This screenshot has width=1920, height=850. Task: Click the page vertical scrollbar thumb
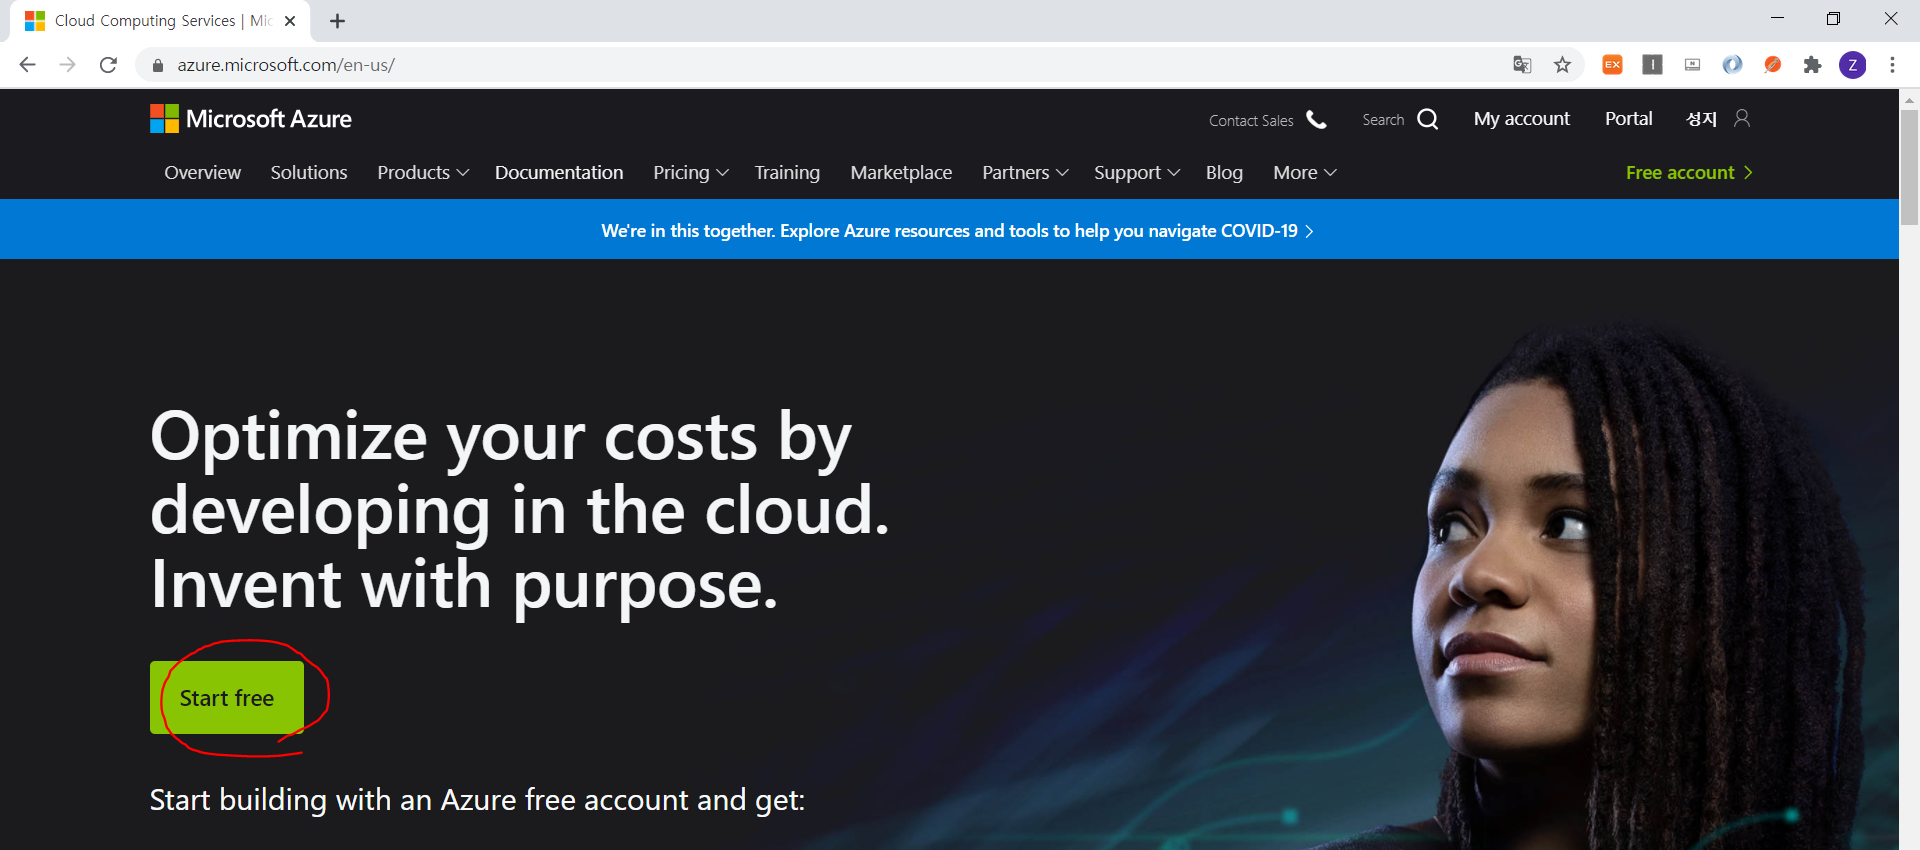click(x=1909, y=167)
